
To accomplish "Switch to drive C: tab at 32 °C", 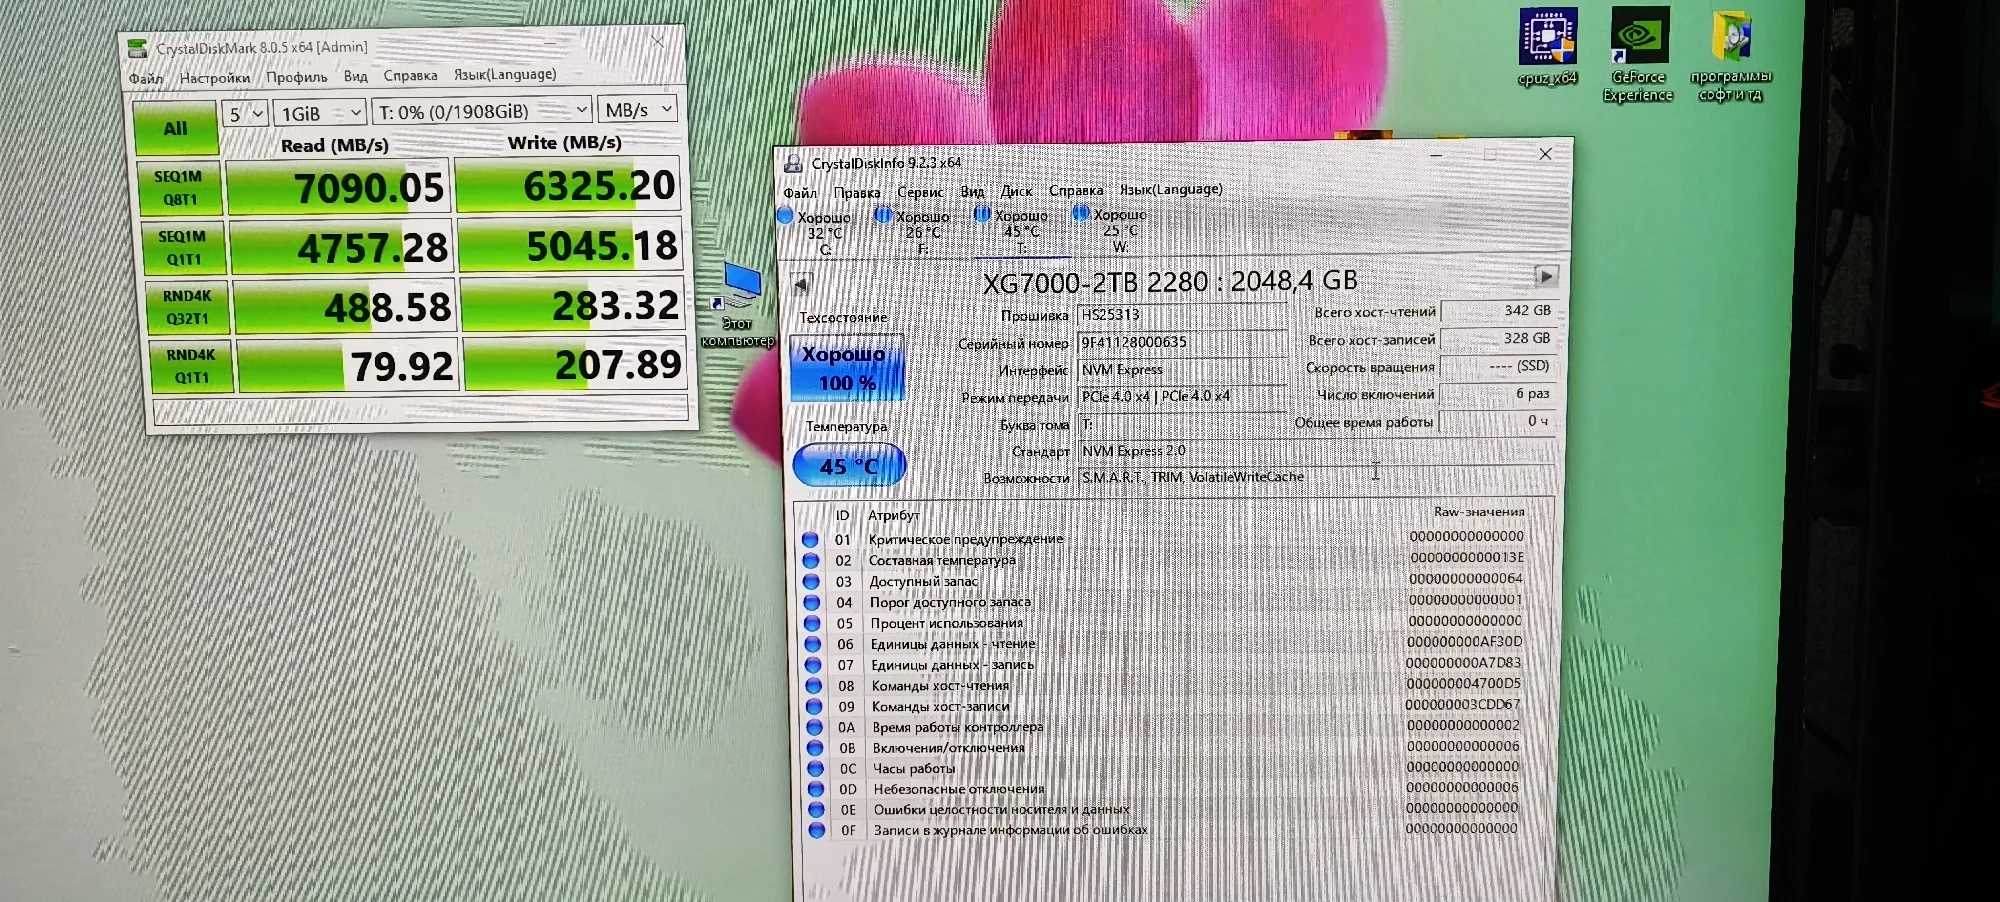I will pos(817,233).
